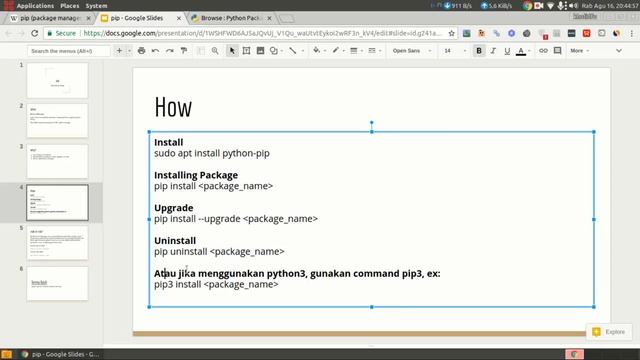640x360 pixels.
Task: Click the Wi-Fi network indicator icon
Action: click(550, 6)
